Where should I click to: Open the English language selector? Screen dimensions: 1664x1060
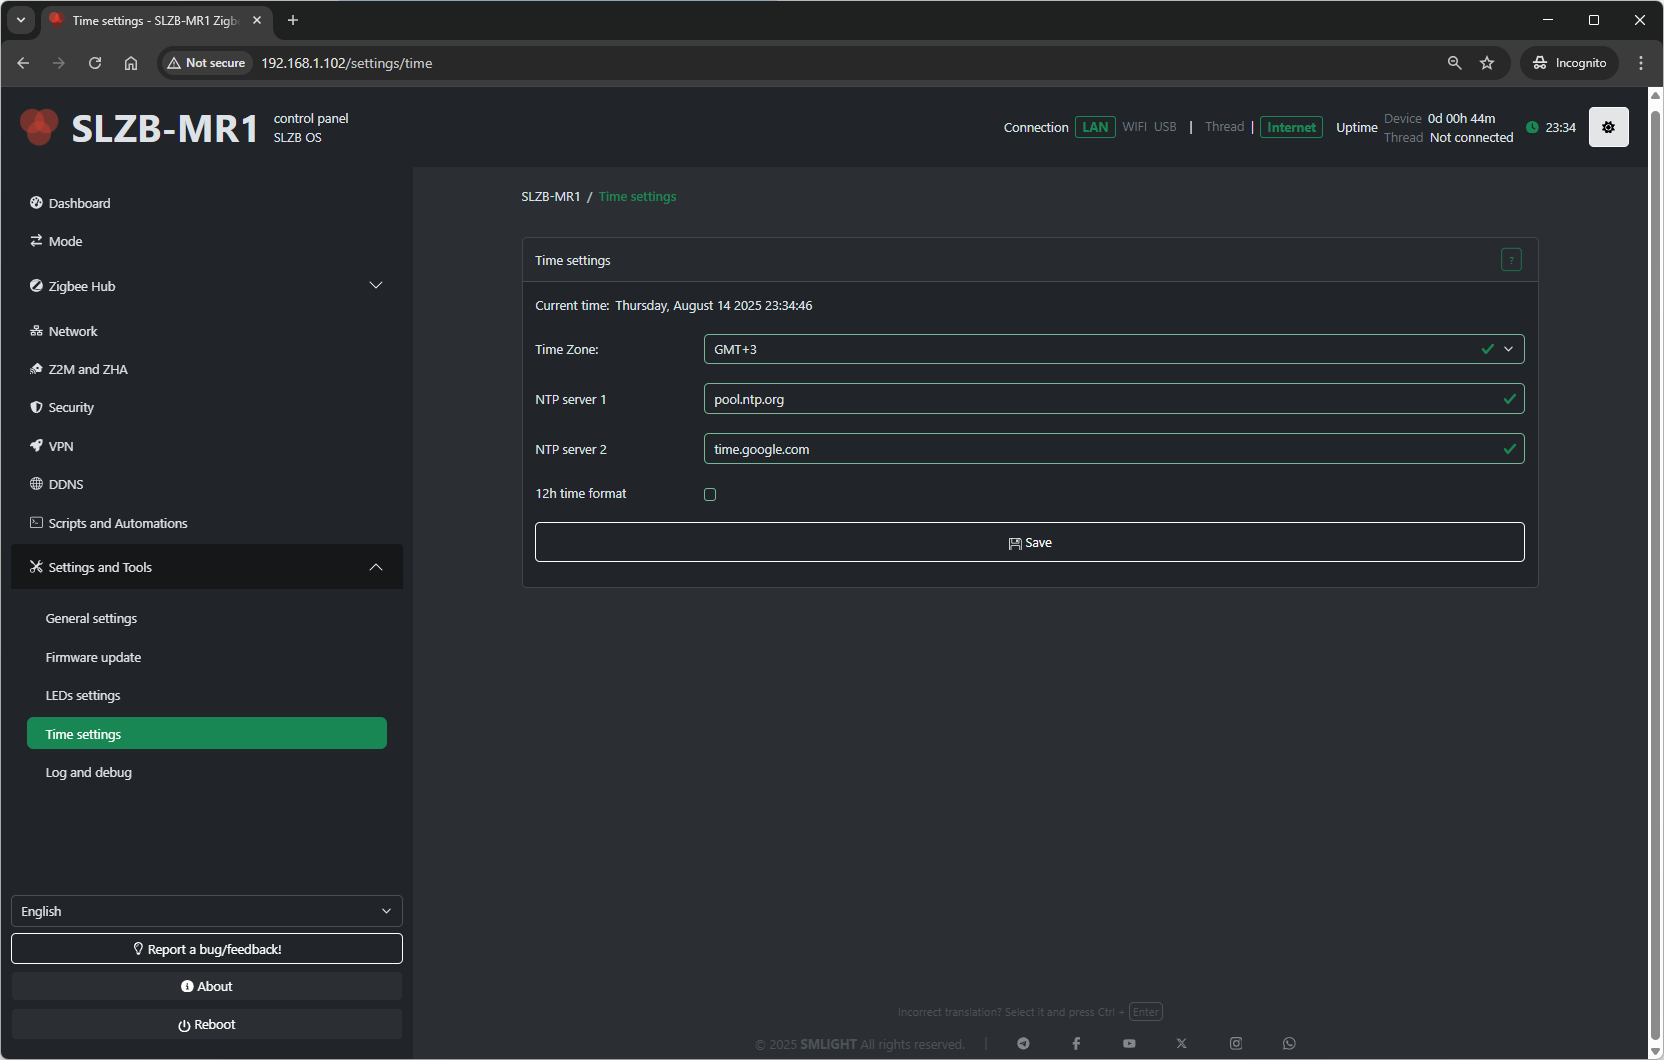coord(206,911)
